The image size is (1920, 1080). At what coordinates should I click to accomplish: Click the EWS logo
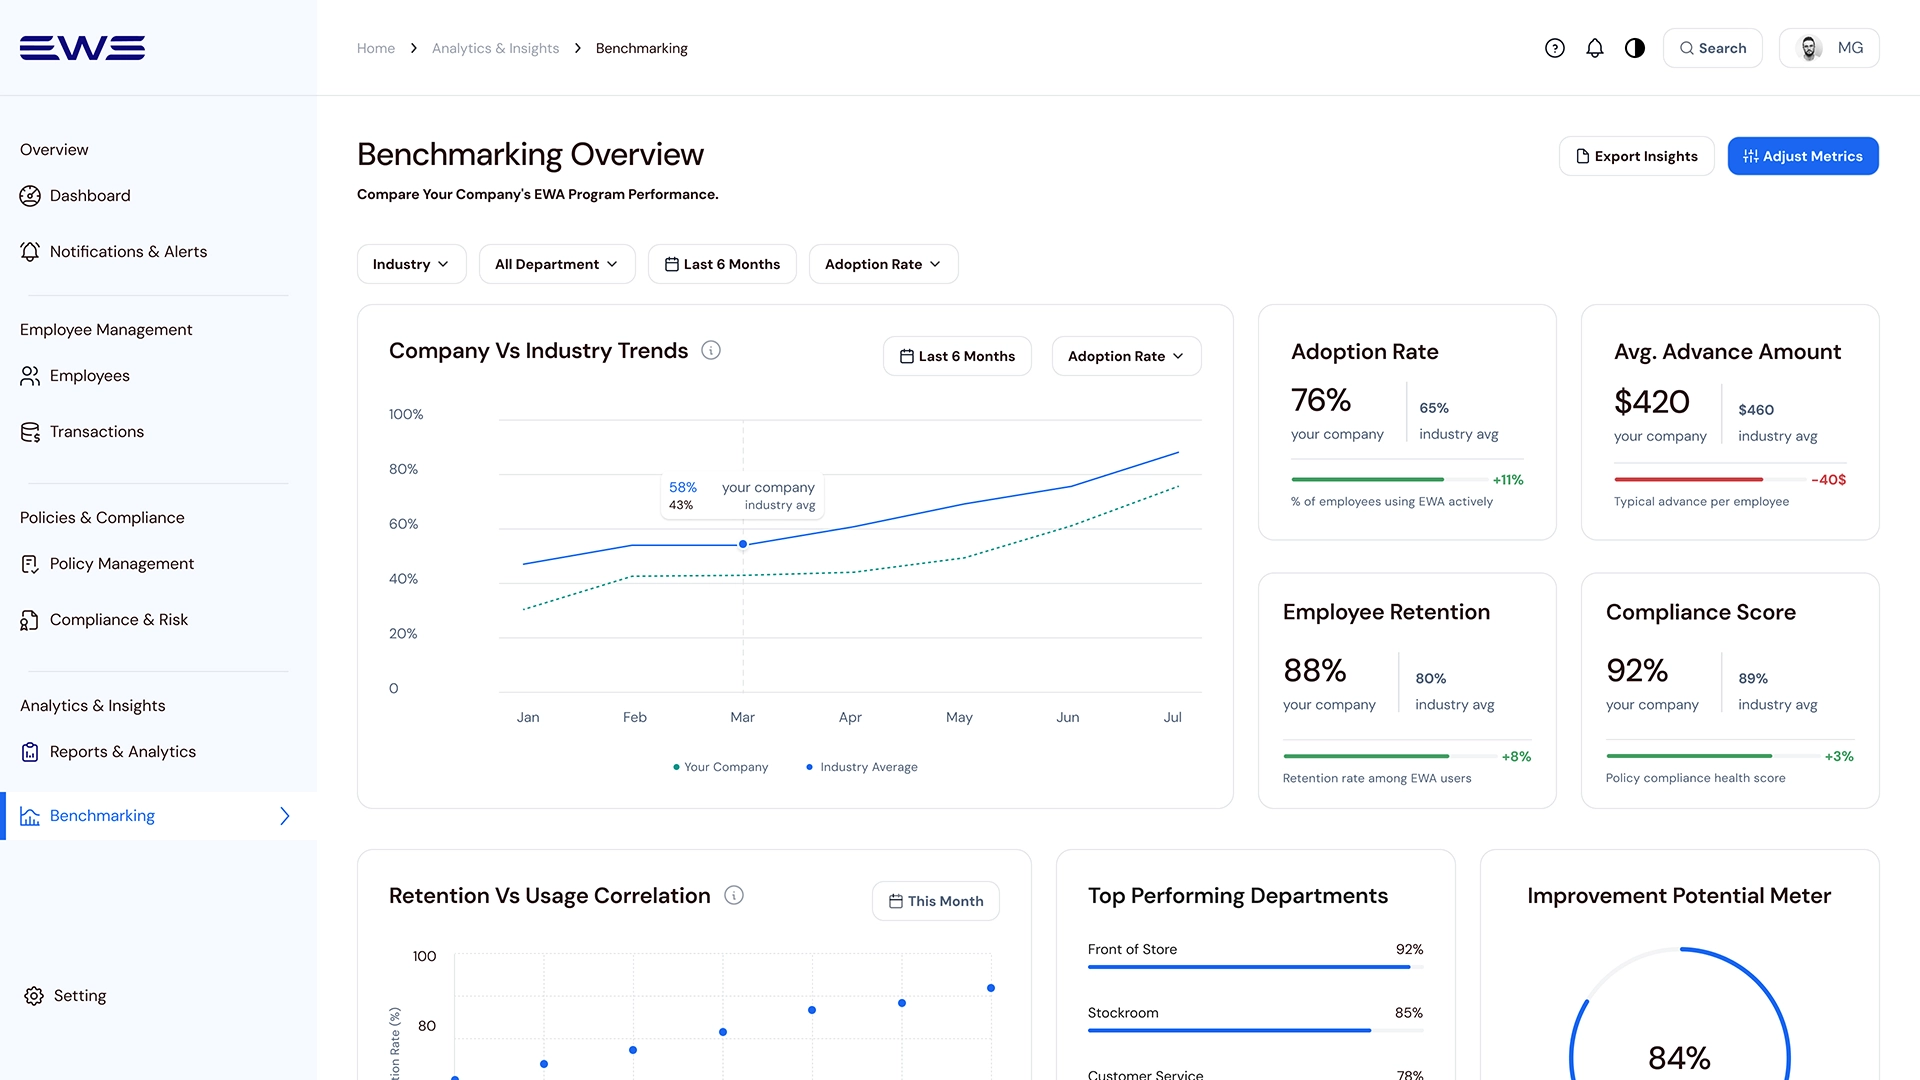(x=82, y=48)
